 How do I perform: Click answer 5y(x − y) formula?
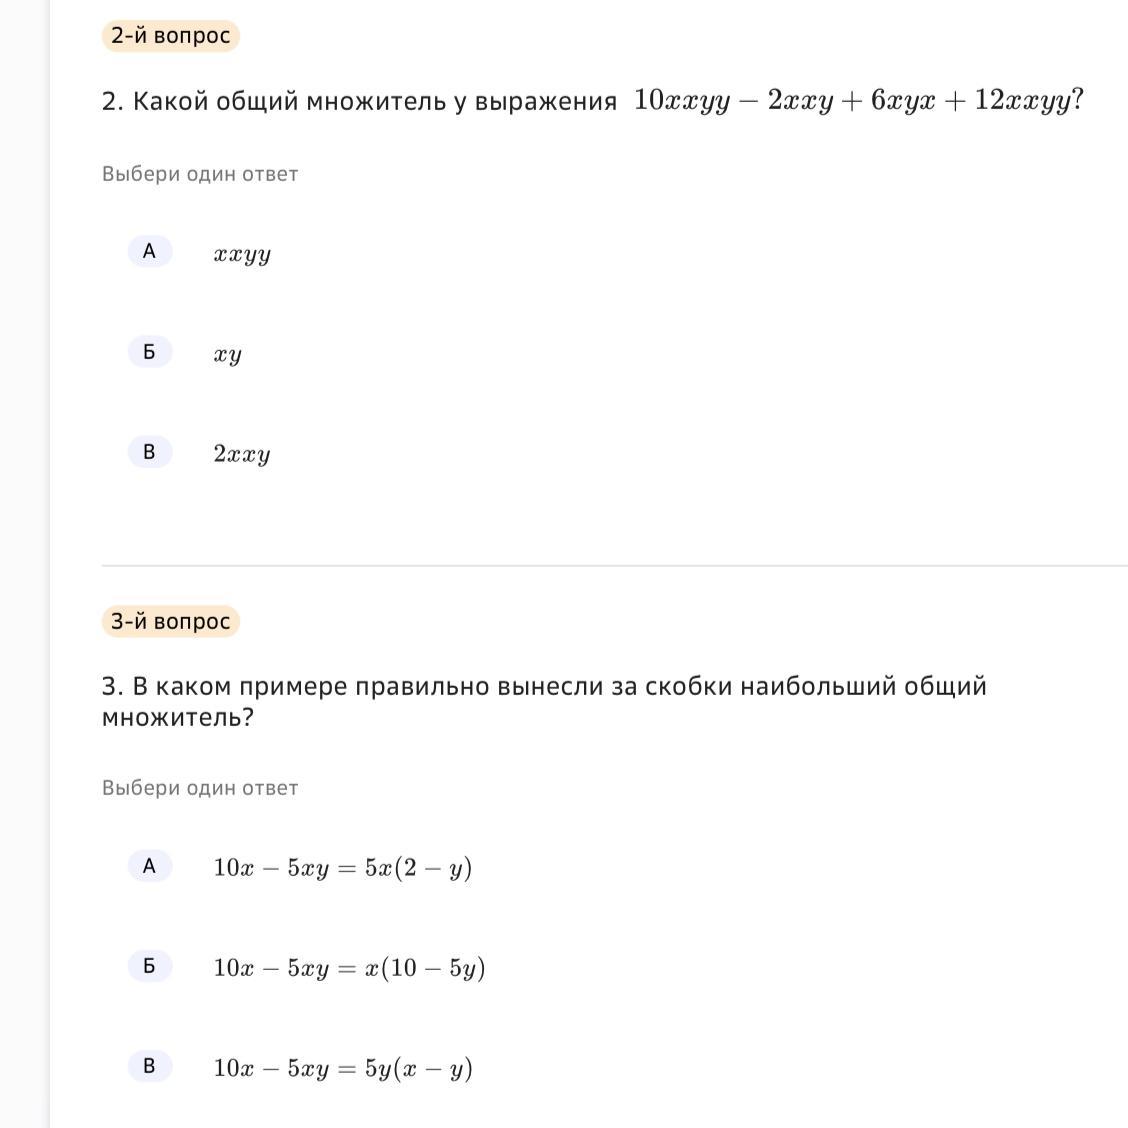tap(342, 1068)
